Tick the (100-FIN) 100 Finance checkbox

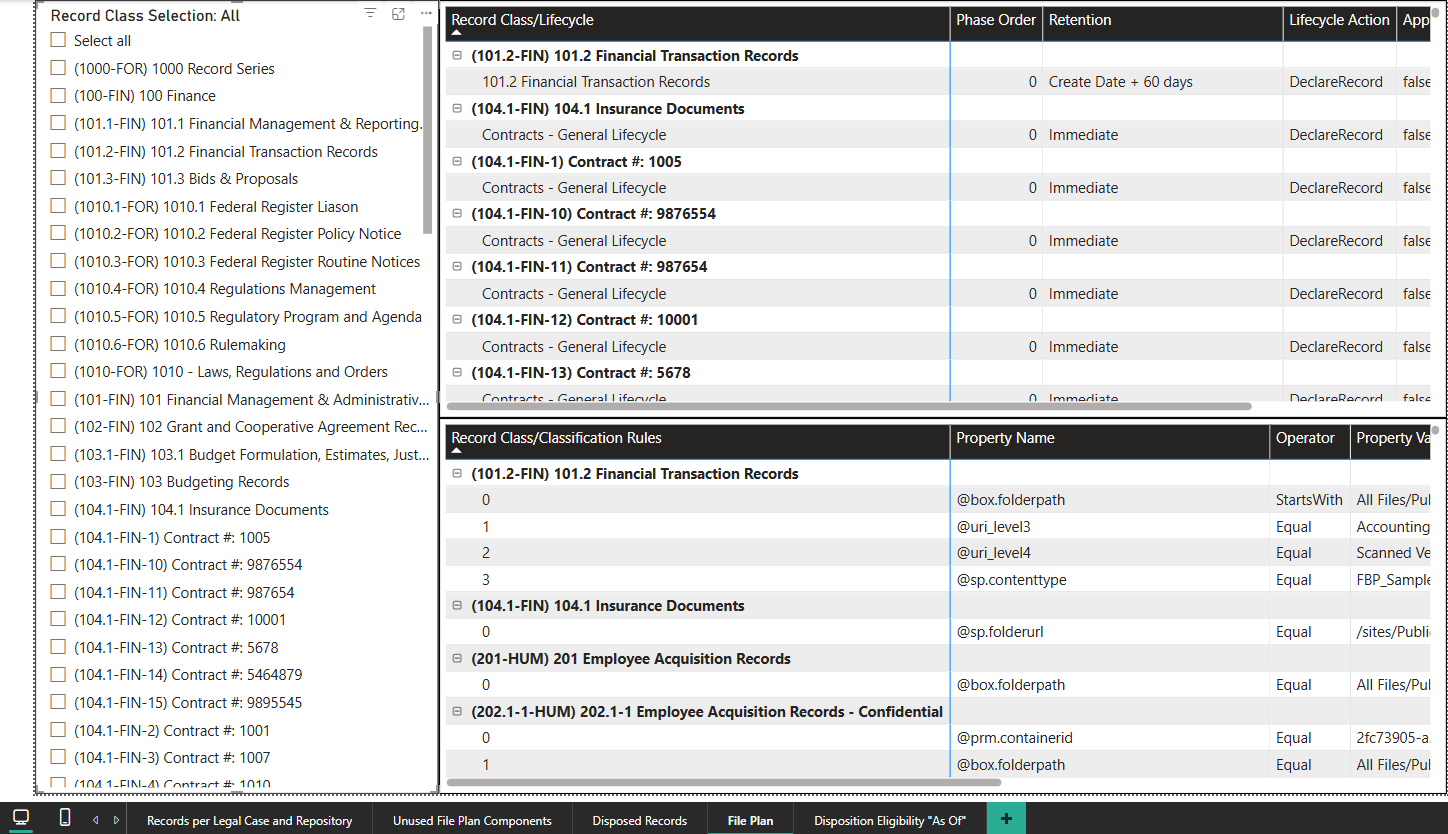point(59,96)
